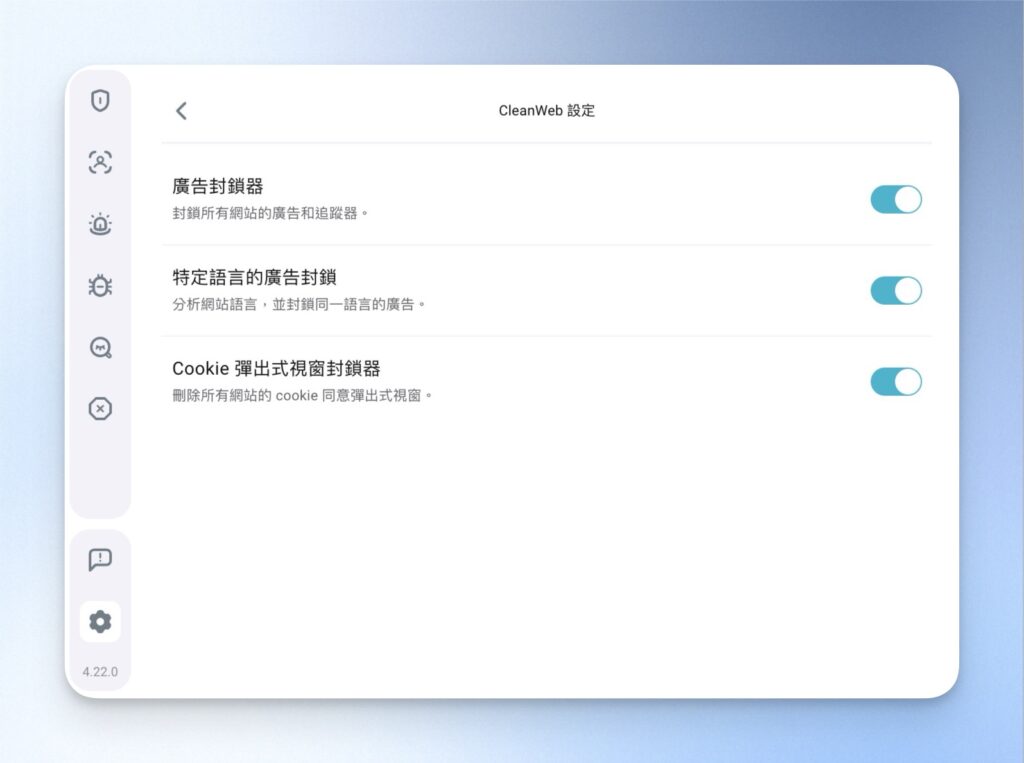1024x763 pixels.
Task: Open the Antivirus bug icon
Action: pyautogui.click(x=100, y=285)
